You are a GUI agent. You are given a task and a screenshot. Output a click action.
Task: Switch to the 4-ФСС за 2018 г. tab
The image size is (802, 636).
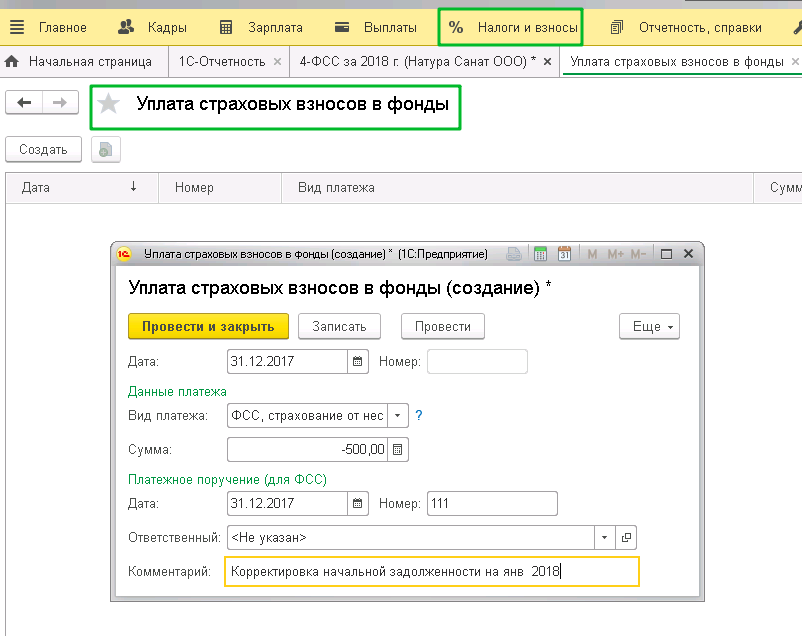pyautogui.click(x=417, y=62)
